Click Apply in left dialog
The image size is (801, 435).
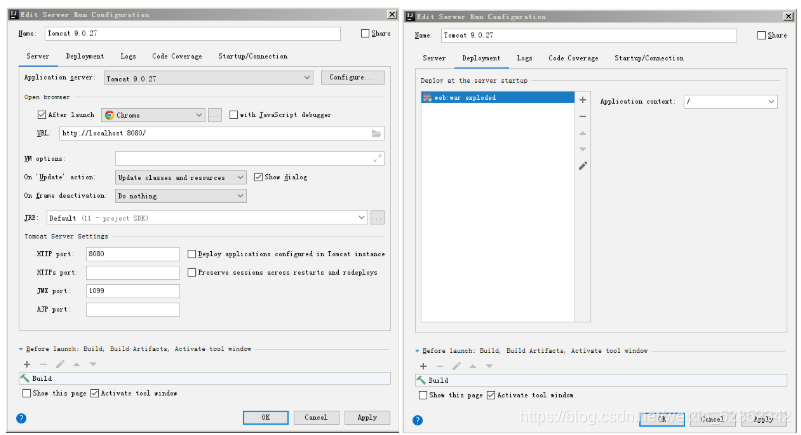[367, 418]
